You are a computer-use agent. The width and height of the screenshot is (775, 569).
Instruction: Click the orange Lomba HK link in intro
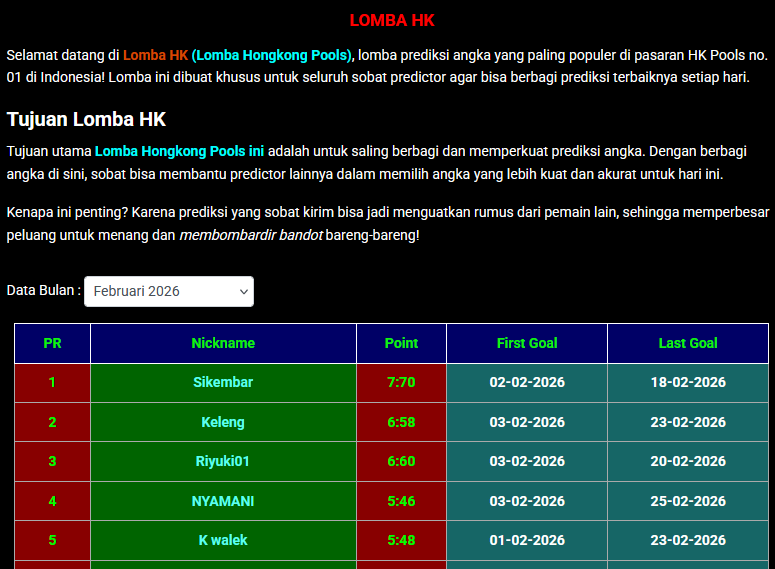coord(155,55)
